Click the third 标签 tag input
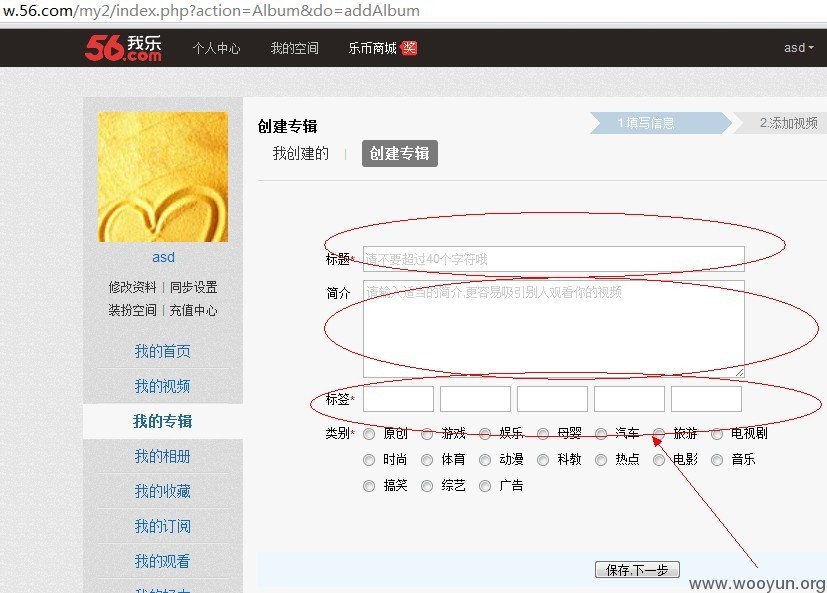The image size is (827, 593). (x=552, y=399)
